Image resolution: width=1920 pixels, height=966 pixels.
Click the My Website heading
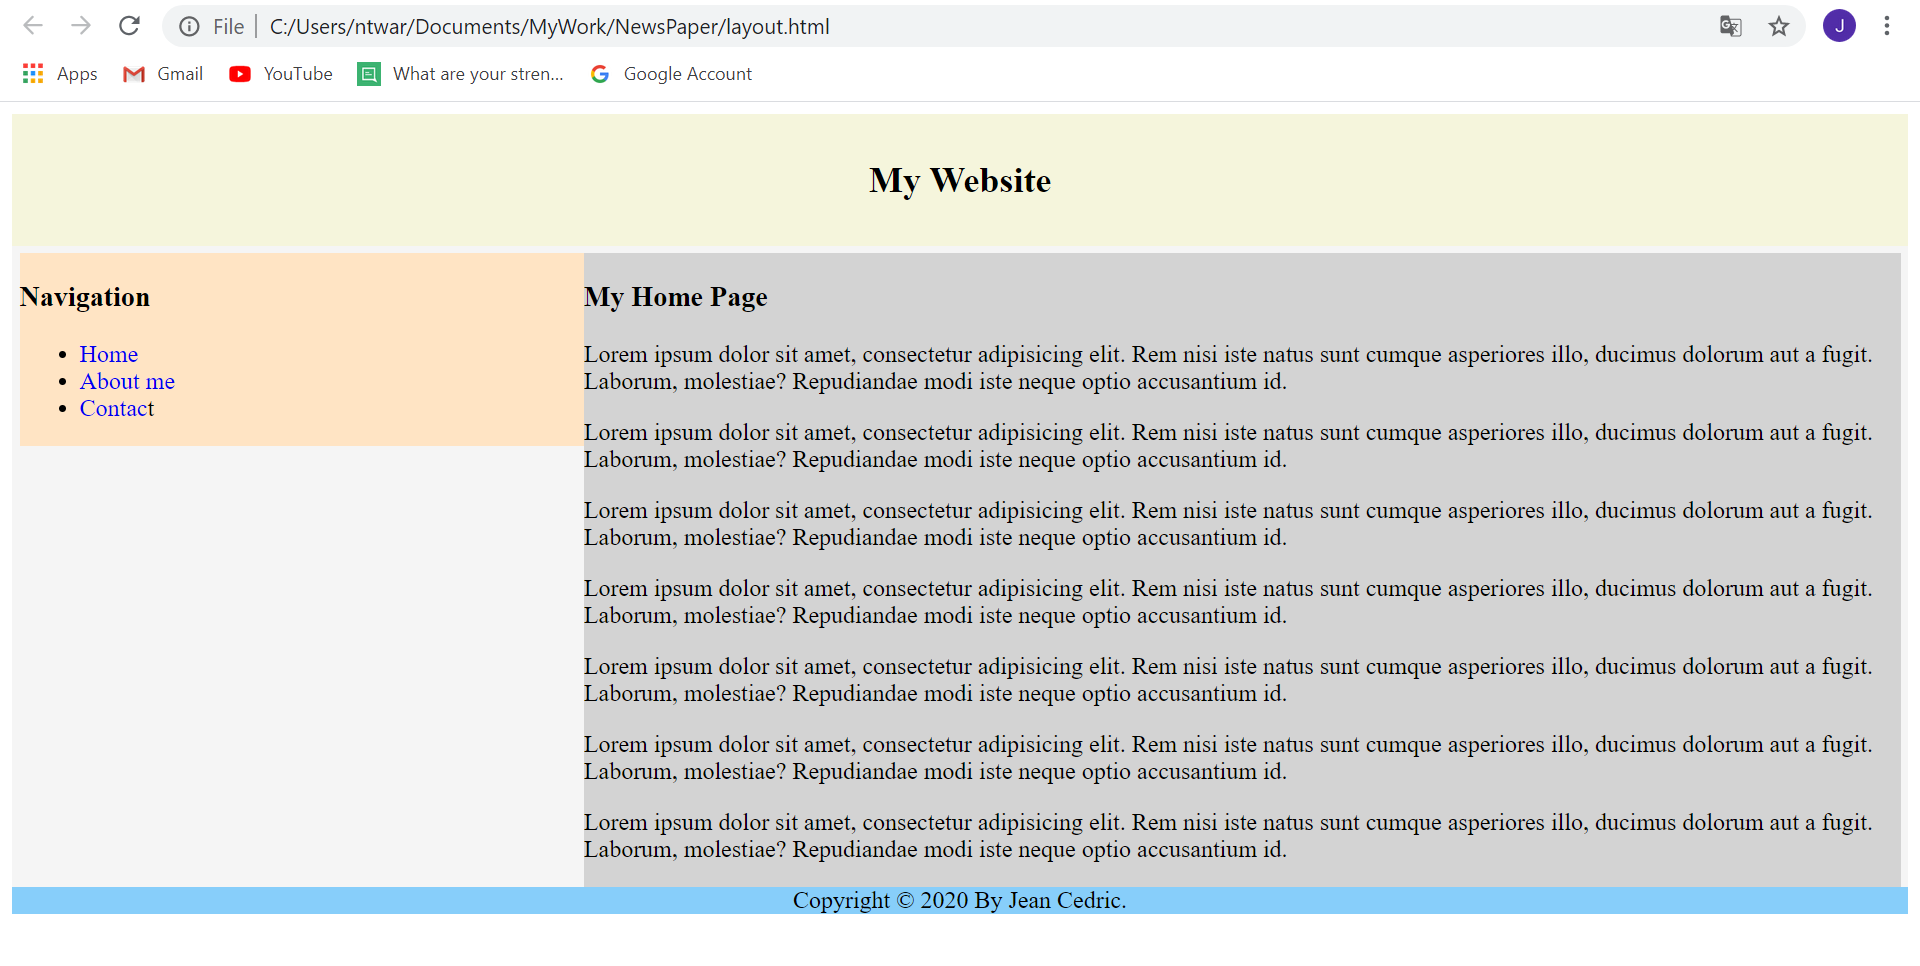coord(959,181)
